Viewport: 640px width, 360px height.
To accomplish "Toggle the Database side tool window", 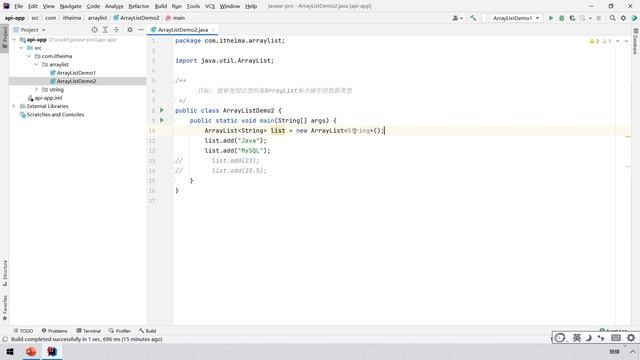I will [x=636, y=41].
